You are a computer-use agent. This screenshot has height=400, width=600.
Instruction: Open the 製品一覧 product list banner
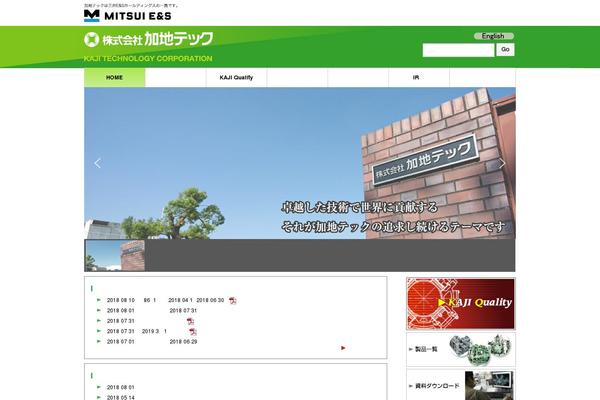461,349
